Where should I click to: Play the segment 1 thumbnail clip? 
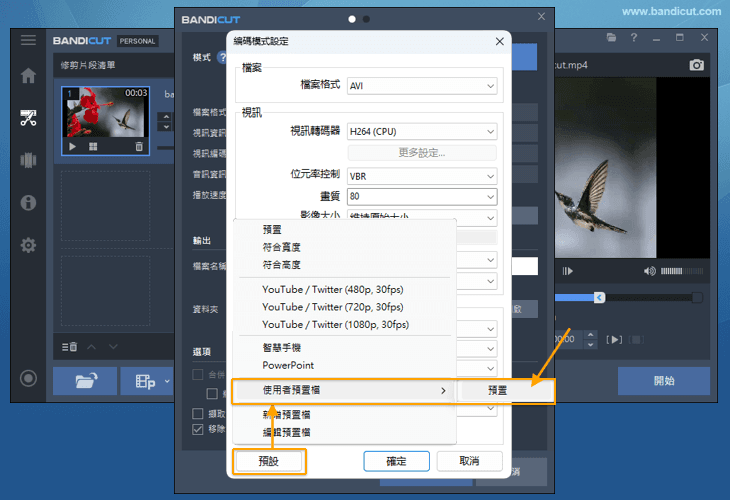tap(72, 147)
